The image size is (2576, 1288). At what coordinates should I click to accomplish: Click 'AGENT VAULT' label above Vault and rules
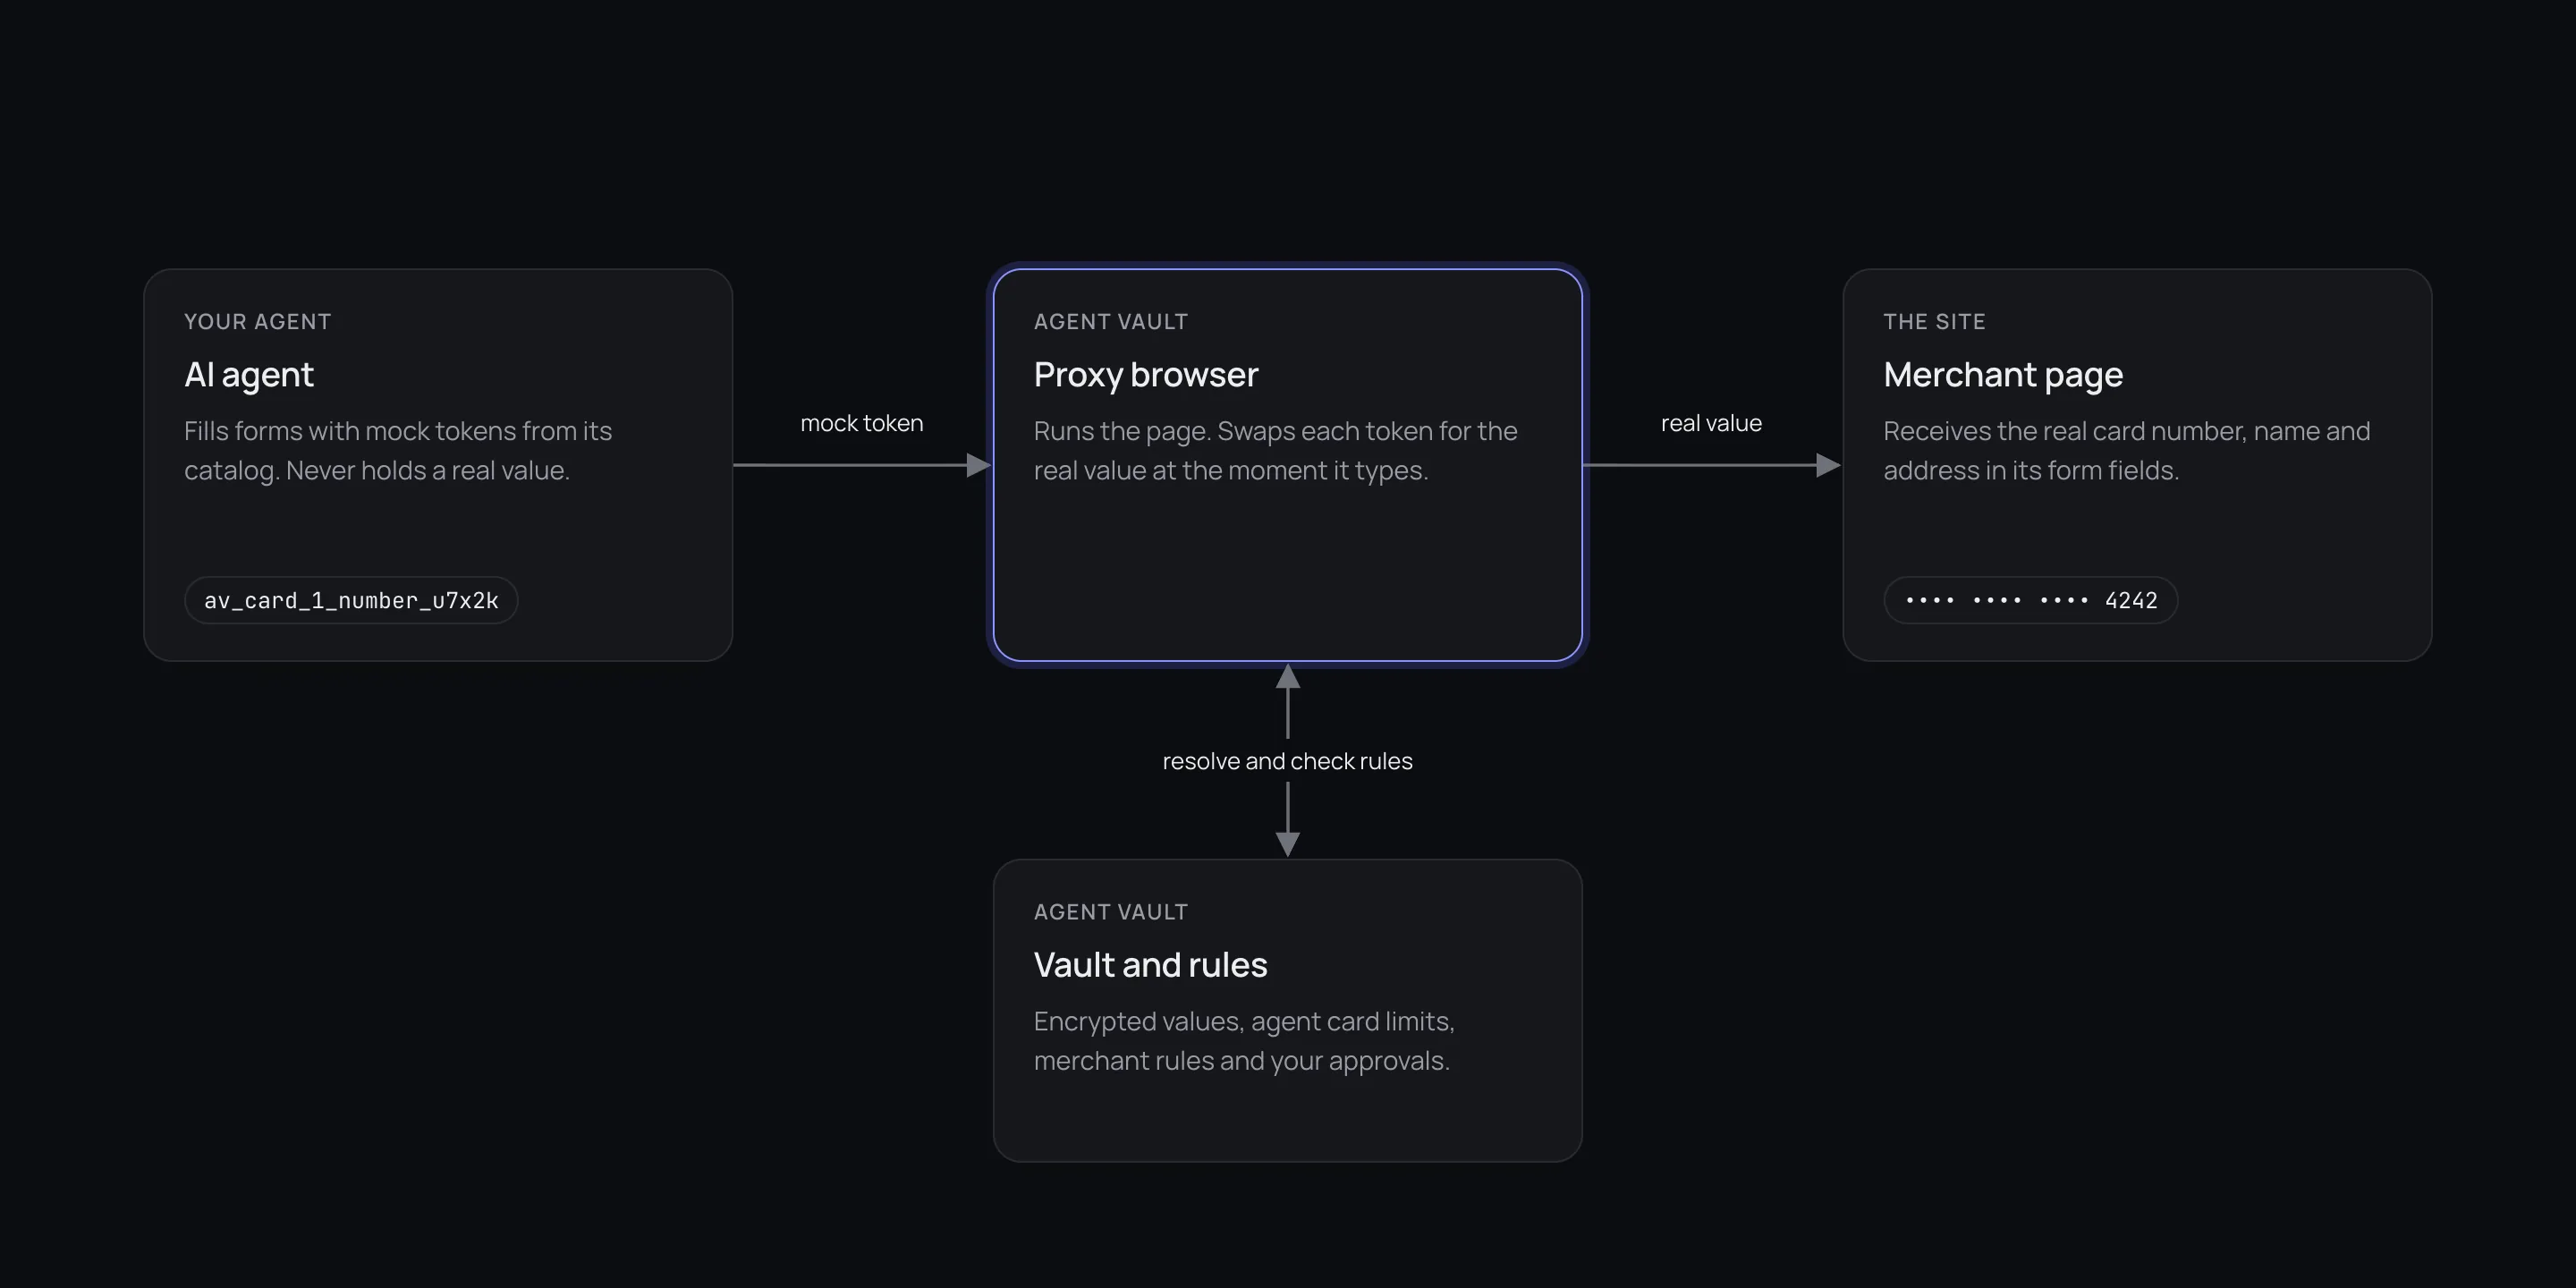click(x=1111, y=912)
